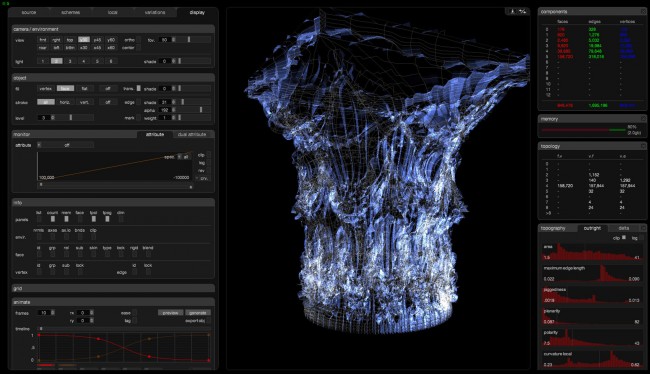Click the memory panel corner icon
This screenshot has width=650, height=374.
(643, 119)
